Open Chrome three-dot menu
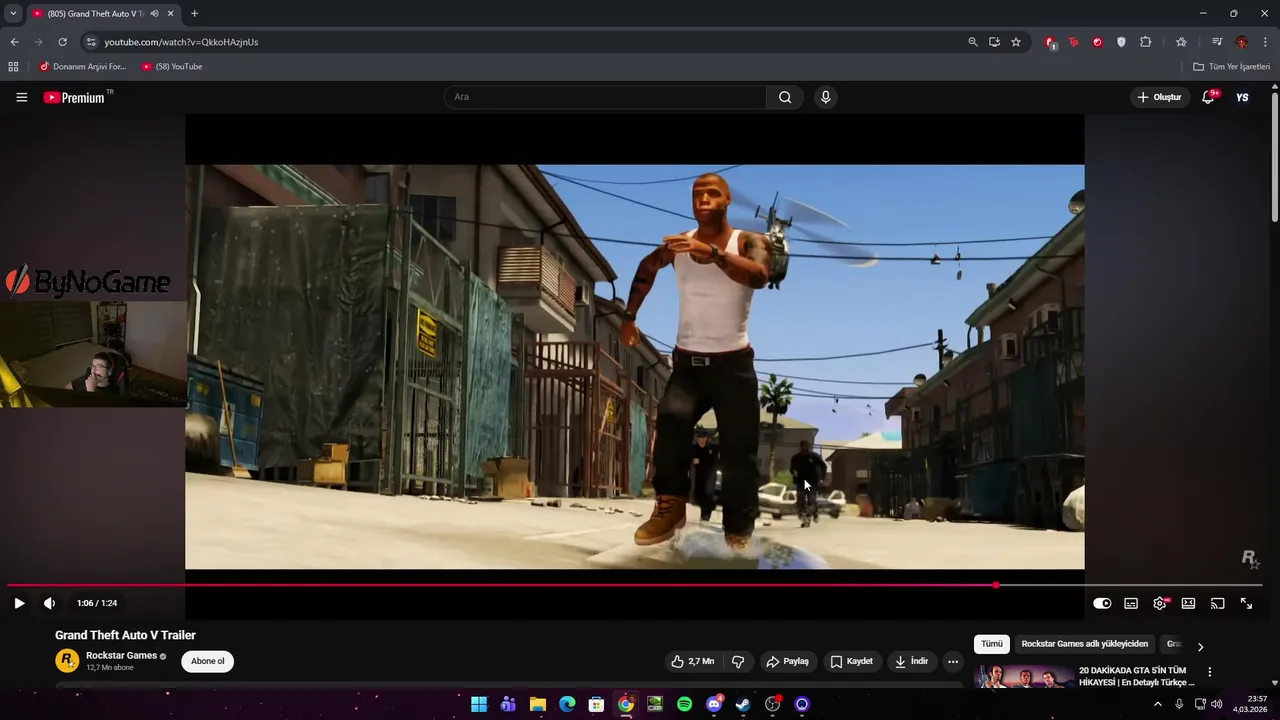The height and width of the screenshot is (720, 1280). tap(1266, 42)
